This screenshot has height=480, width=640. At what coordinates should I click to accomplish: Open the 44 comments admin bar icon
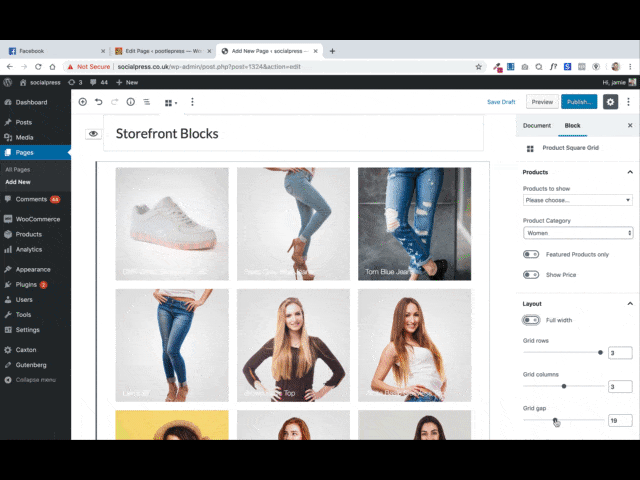coord(99,82)
